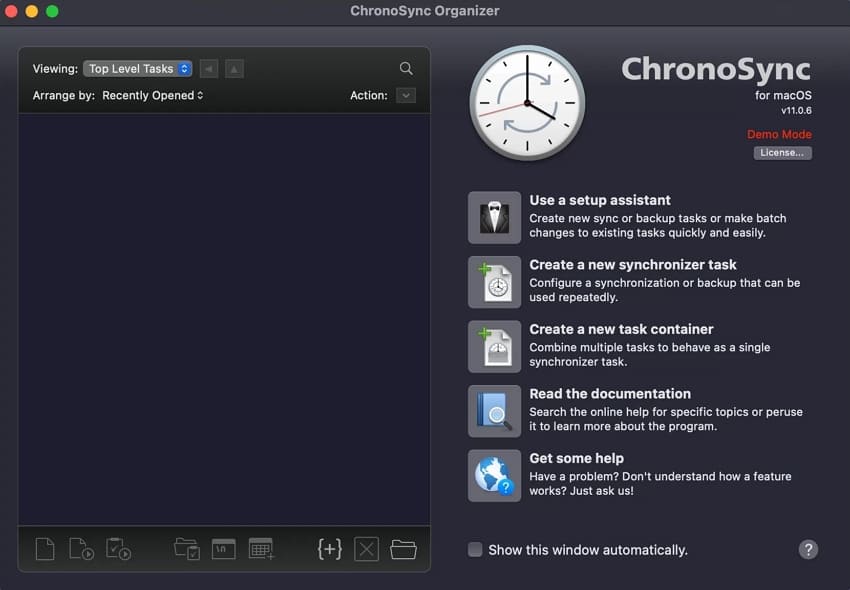This screenshot has height=590, width=850.
Task: Open the Arrange by Recently Opened popup
Action: point(153,95)
